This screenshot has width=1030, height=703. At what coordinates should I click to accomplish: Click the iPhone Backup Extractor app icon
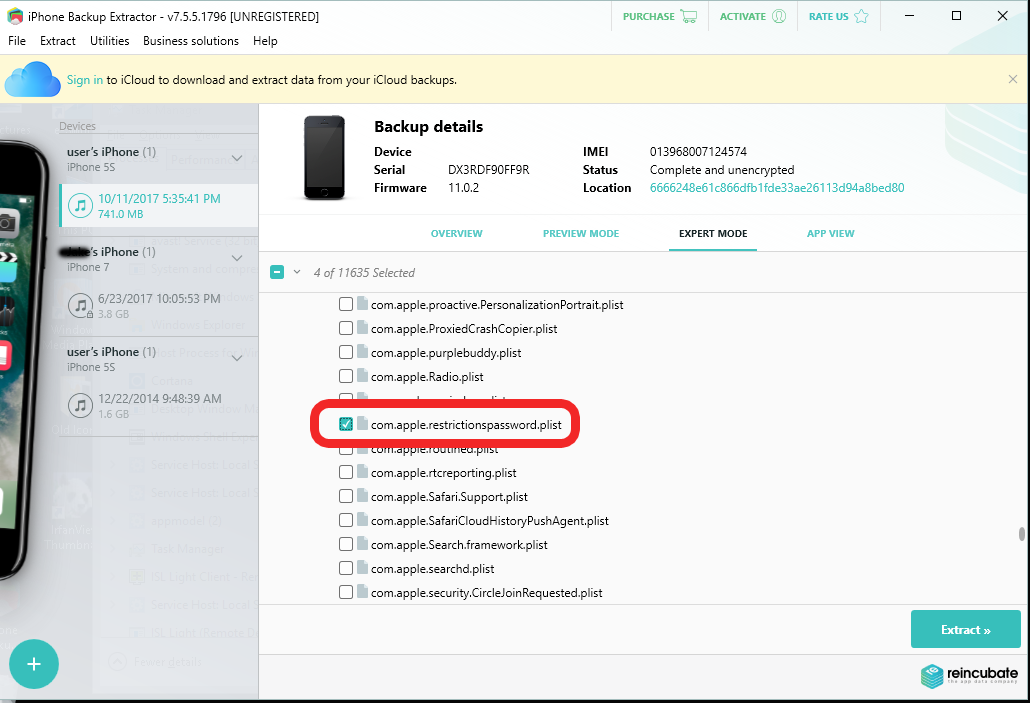(x=15, y=16)
